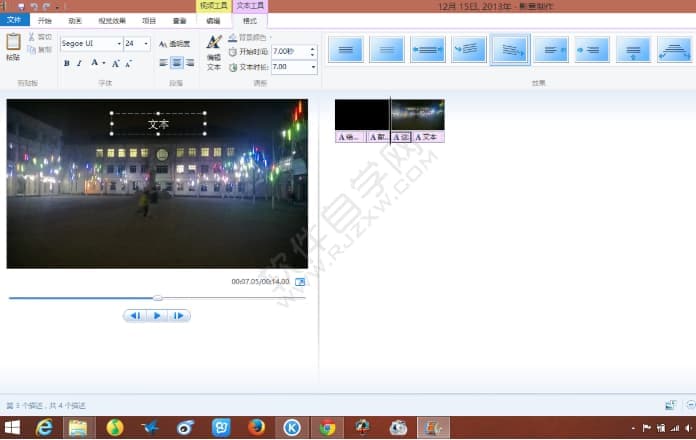Open the text duration 7.00 dropdown
Screen dimensions: 696x440
(x=313, y=67)
